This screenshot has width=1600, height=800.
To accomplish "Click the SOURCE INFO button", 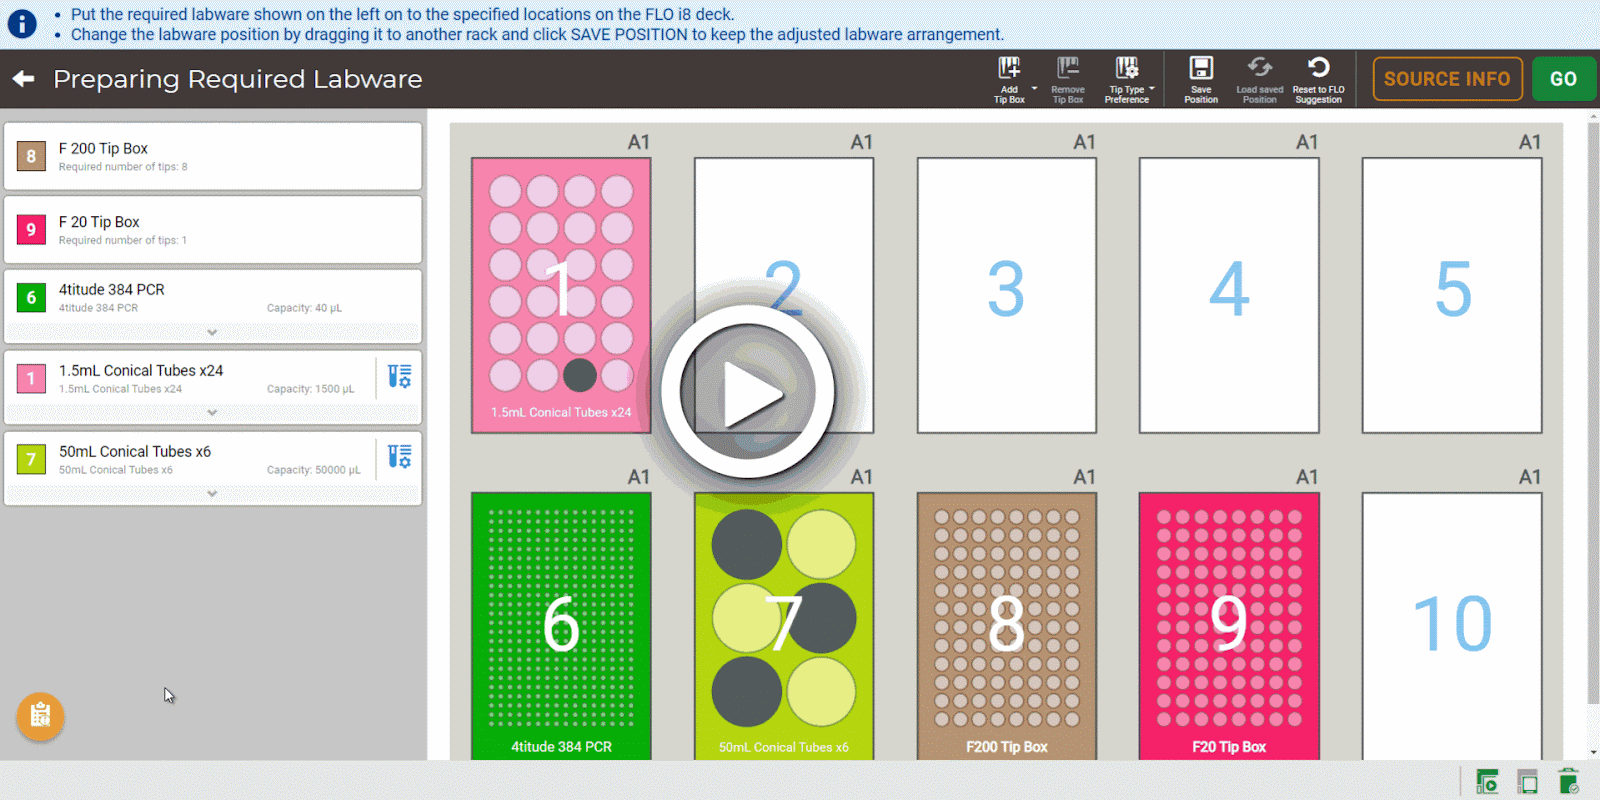I will (x=1447, y=79).
